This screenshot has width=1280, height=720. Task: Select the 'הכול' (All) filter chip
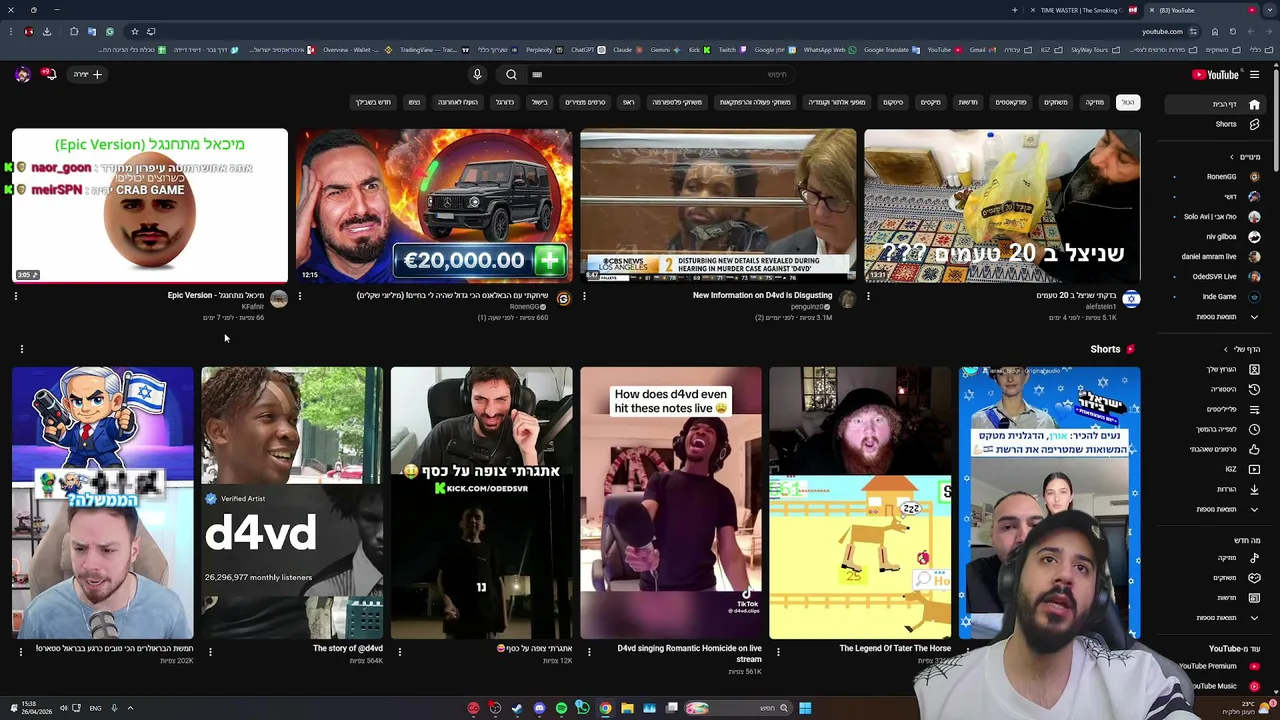[1127, 102]
